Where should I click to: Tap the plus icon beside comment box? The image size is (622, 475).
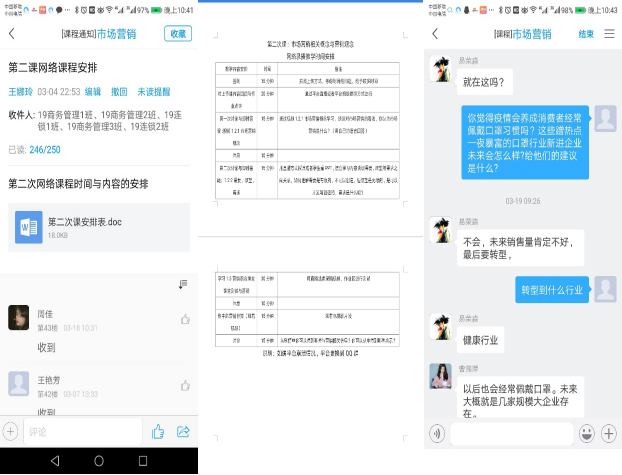[x=10, y=431]
